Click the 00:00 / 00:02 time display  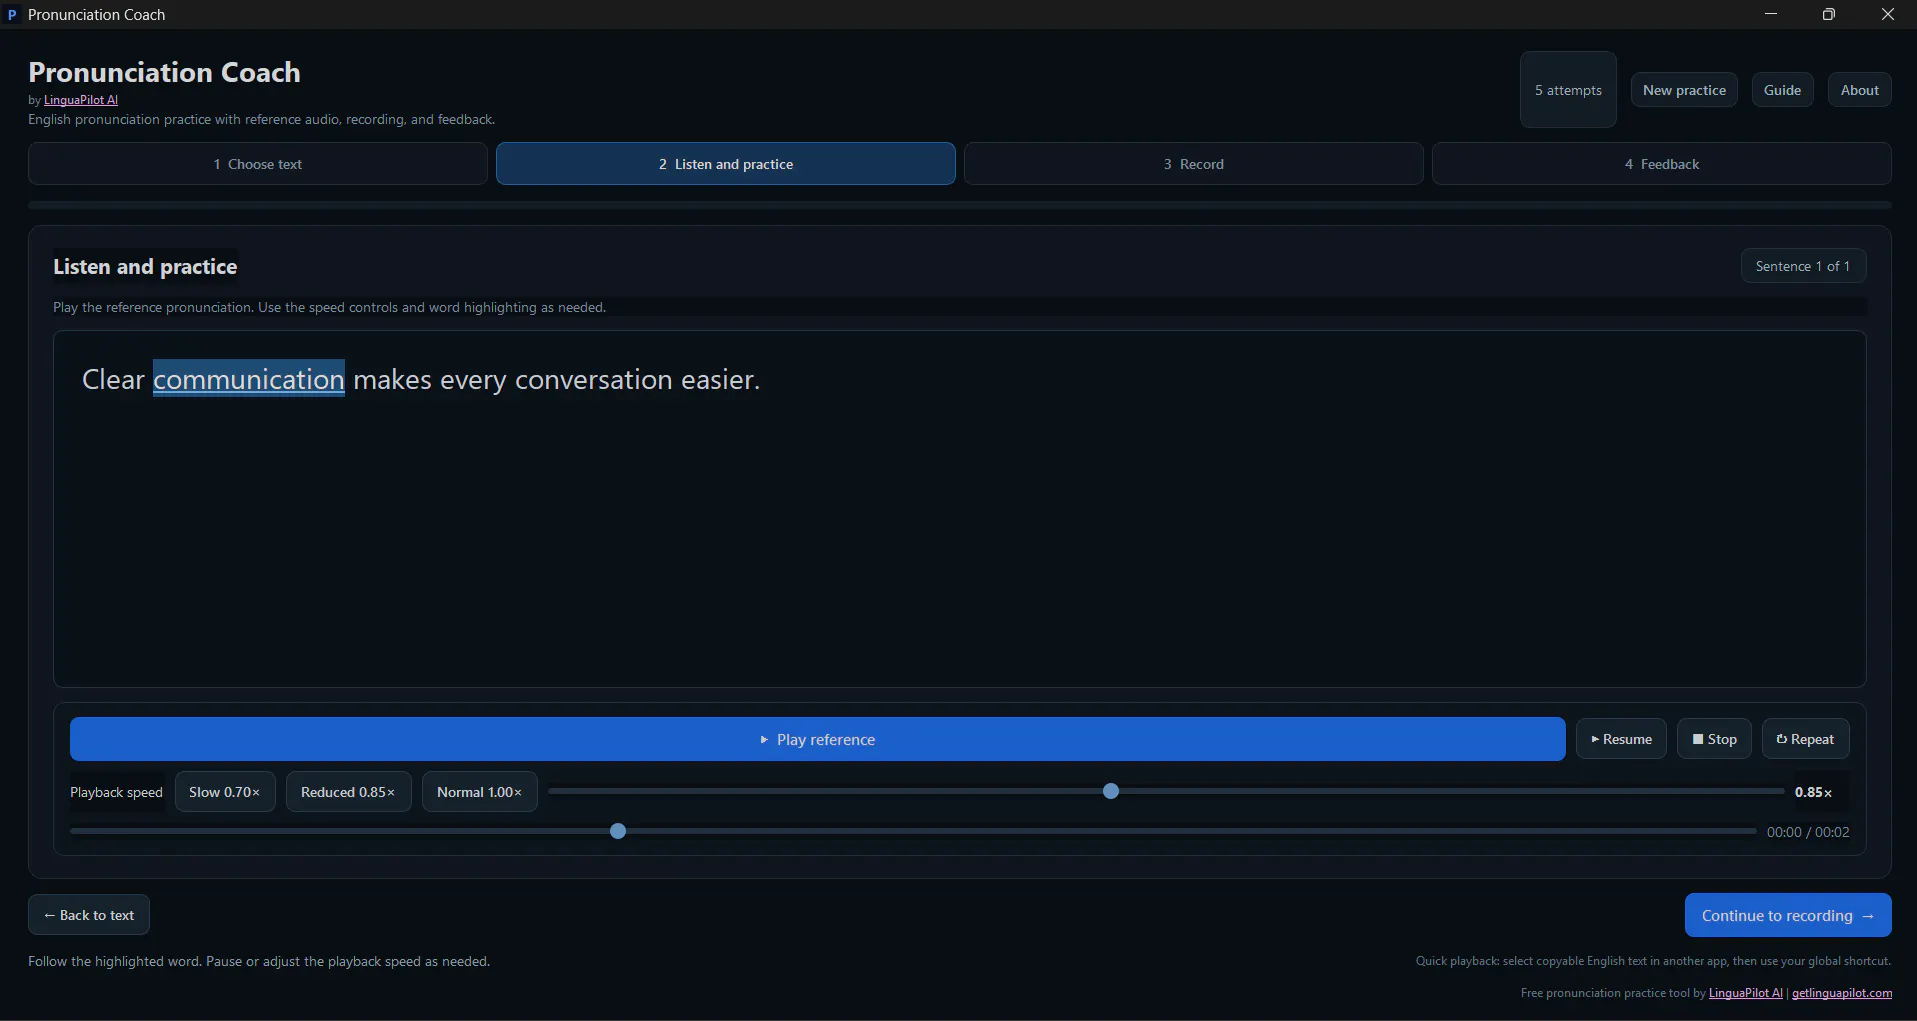[1808, 832]
